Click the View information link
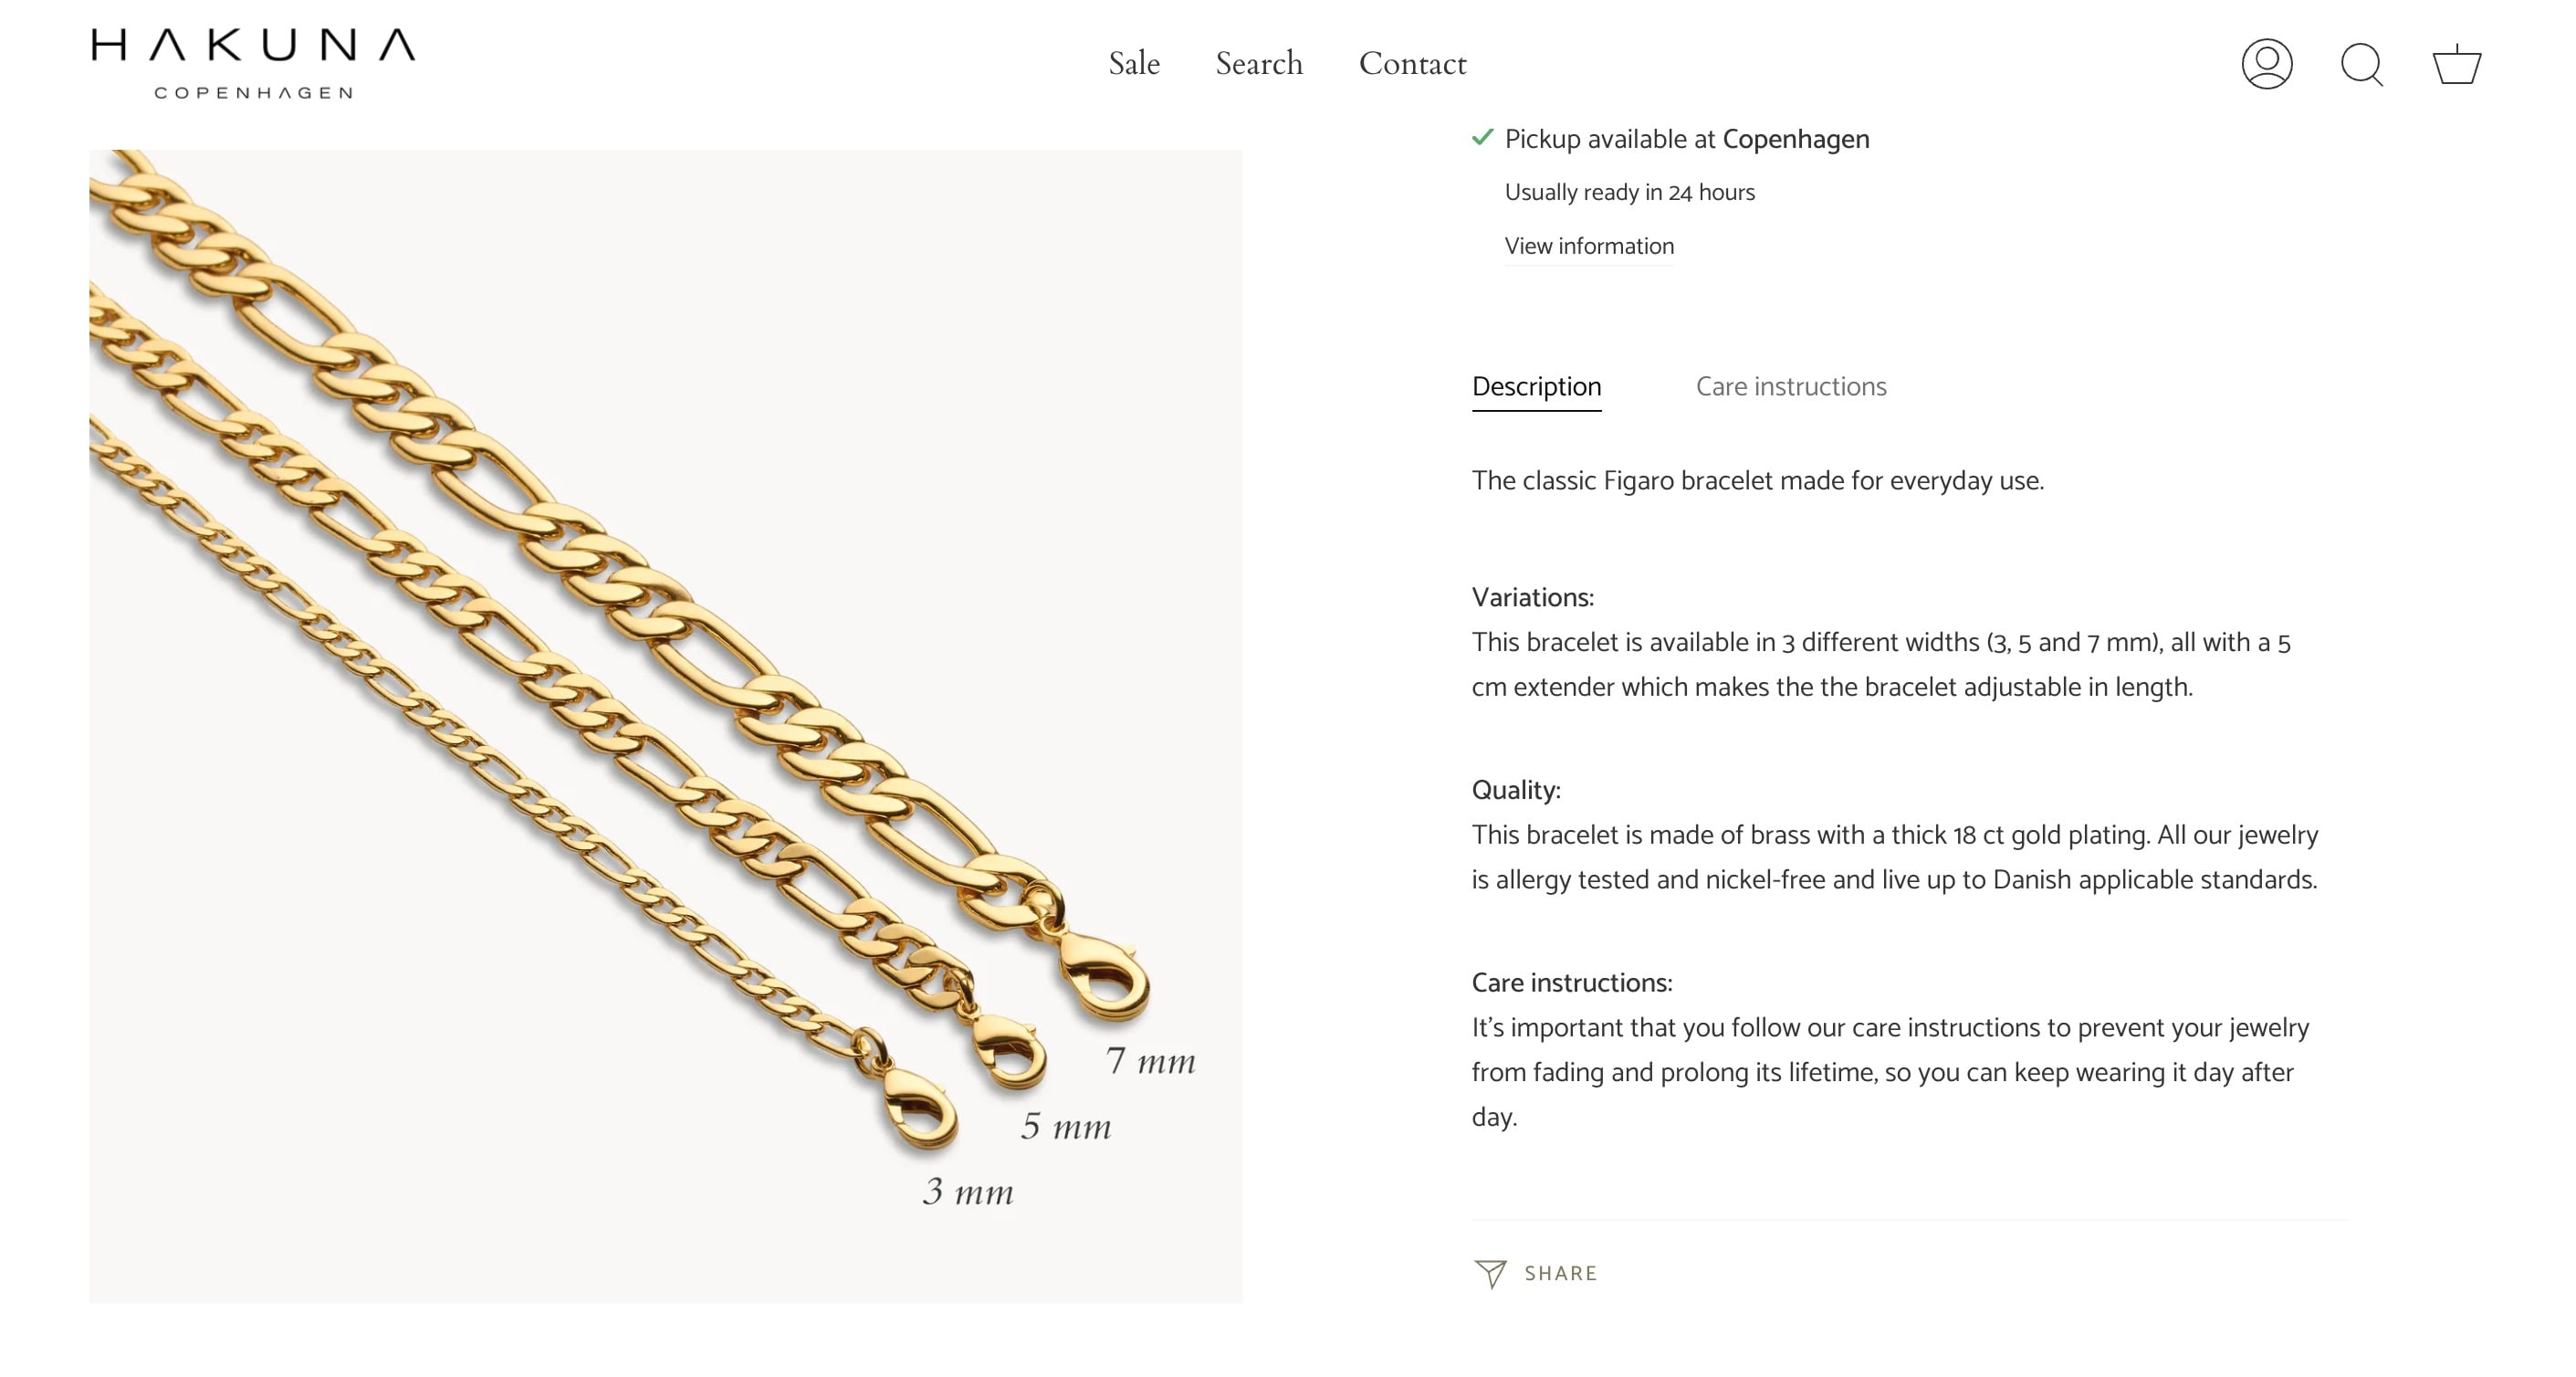 pos(1589,246)
